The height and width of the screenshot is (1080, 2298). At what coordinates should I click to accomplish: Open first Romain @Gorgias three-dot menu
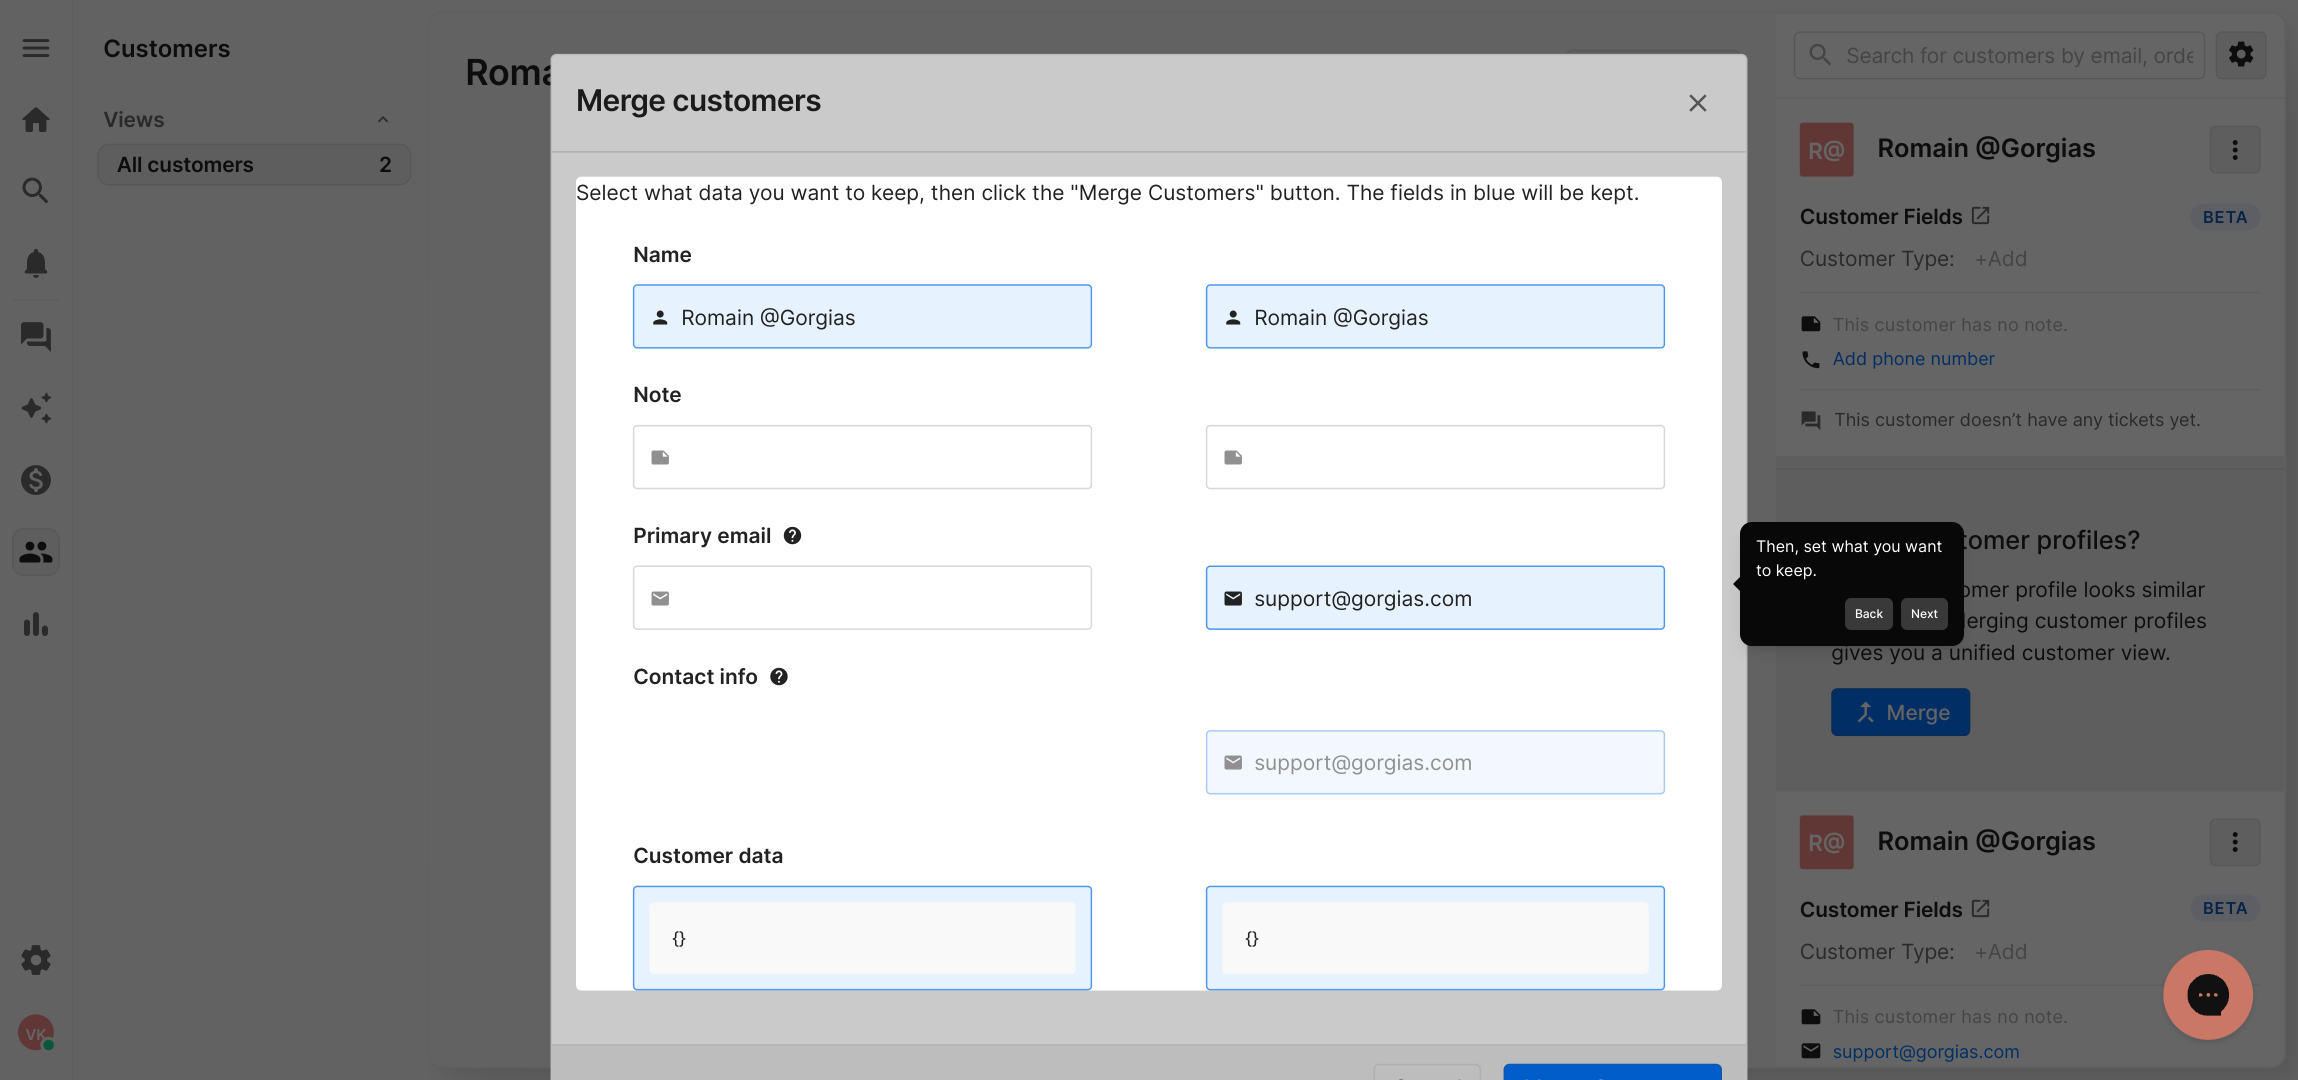coord(2235,150)
